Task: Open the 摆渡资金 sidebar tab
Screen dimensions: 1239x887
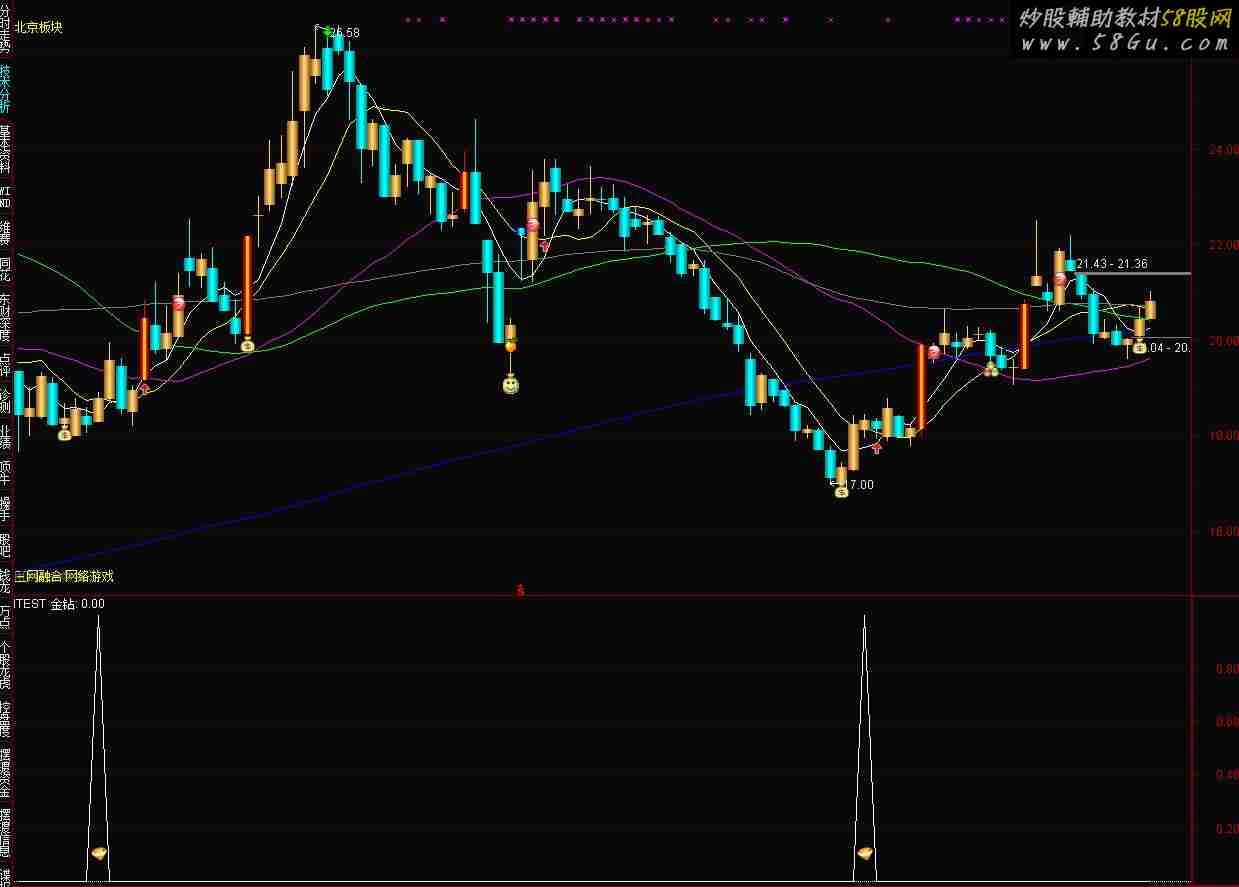Action: click(5, 774)
